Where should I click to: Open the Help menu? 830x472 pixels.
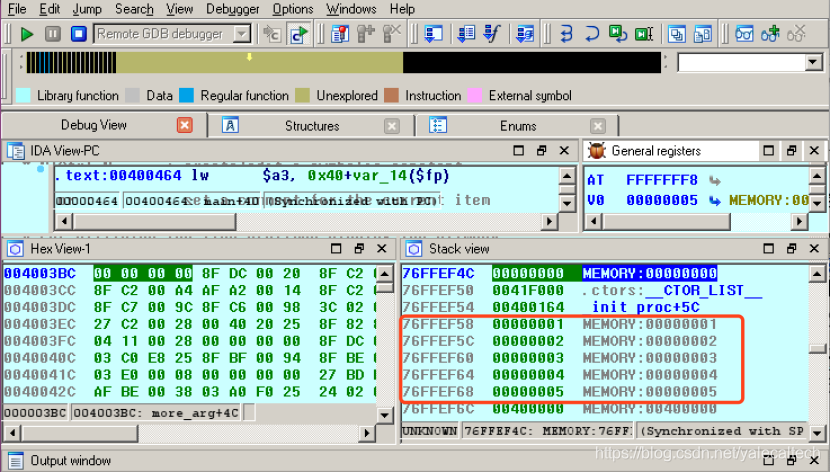pyautogui.click(x=402, y=9)
